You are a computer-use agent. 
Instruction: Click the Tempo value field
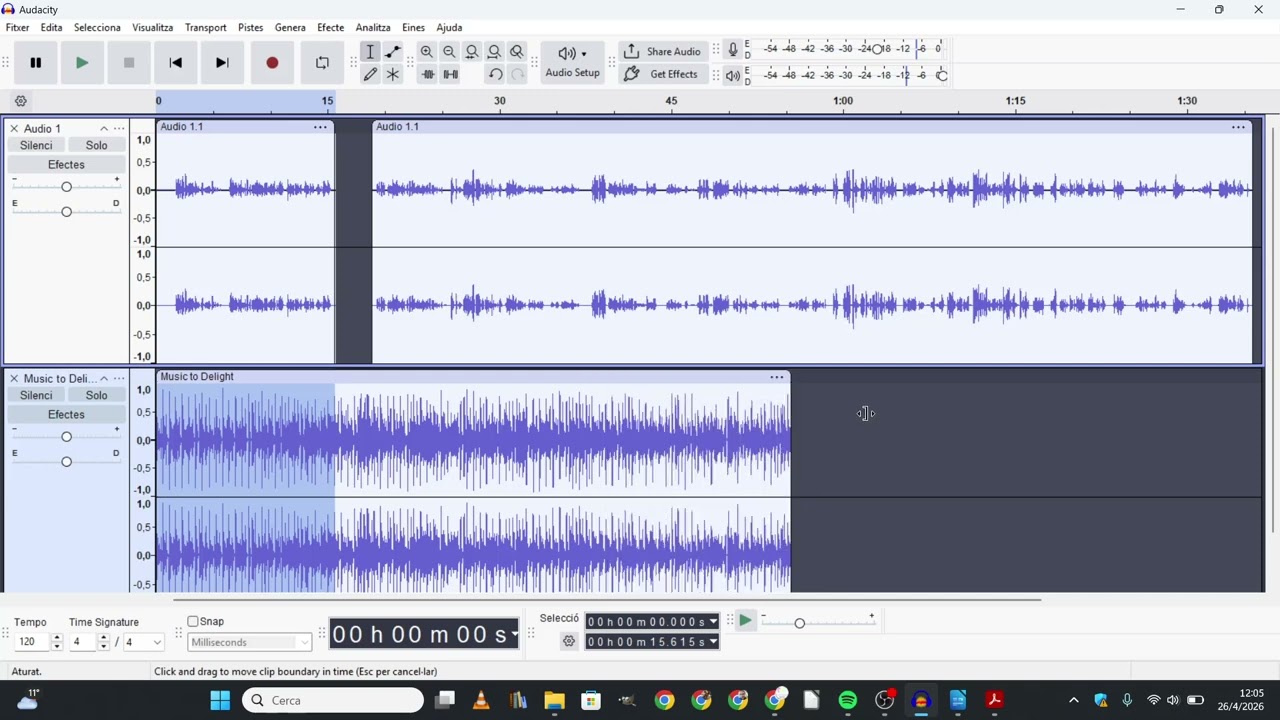[x=31, y=642]
